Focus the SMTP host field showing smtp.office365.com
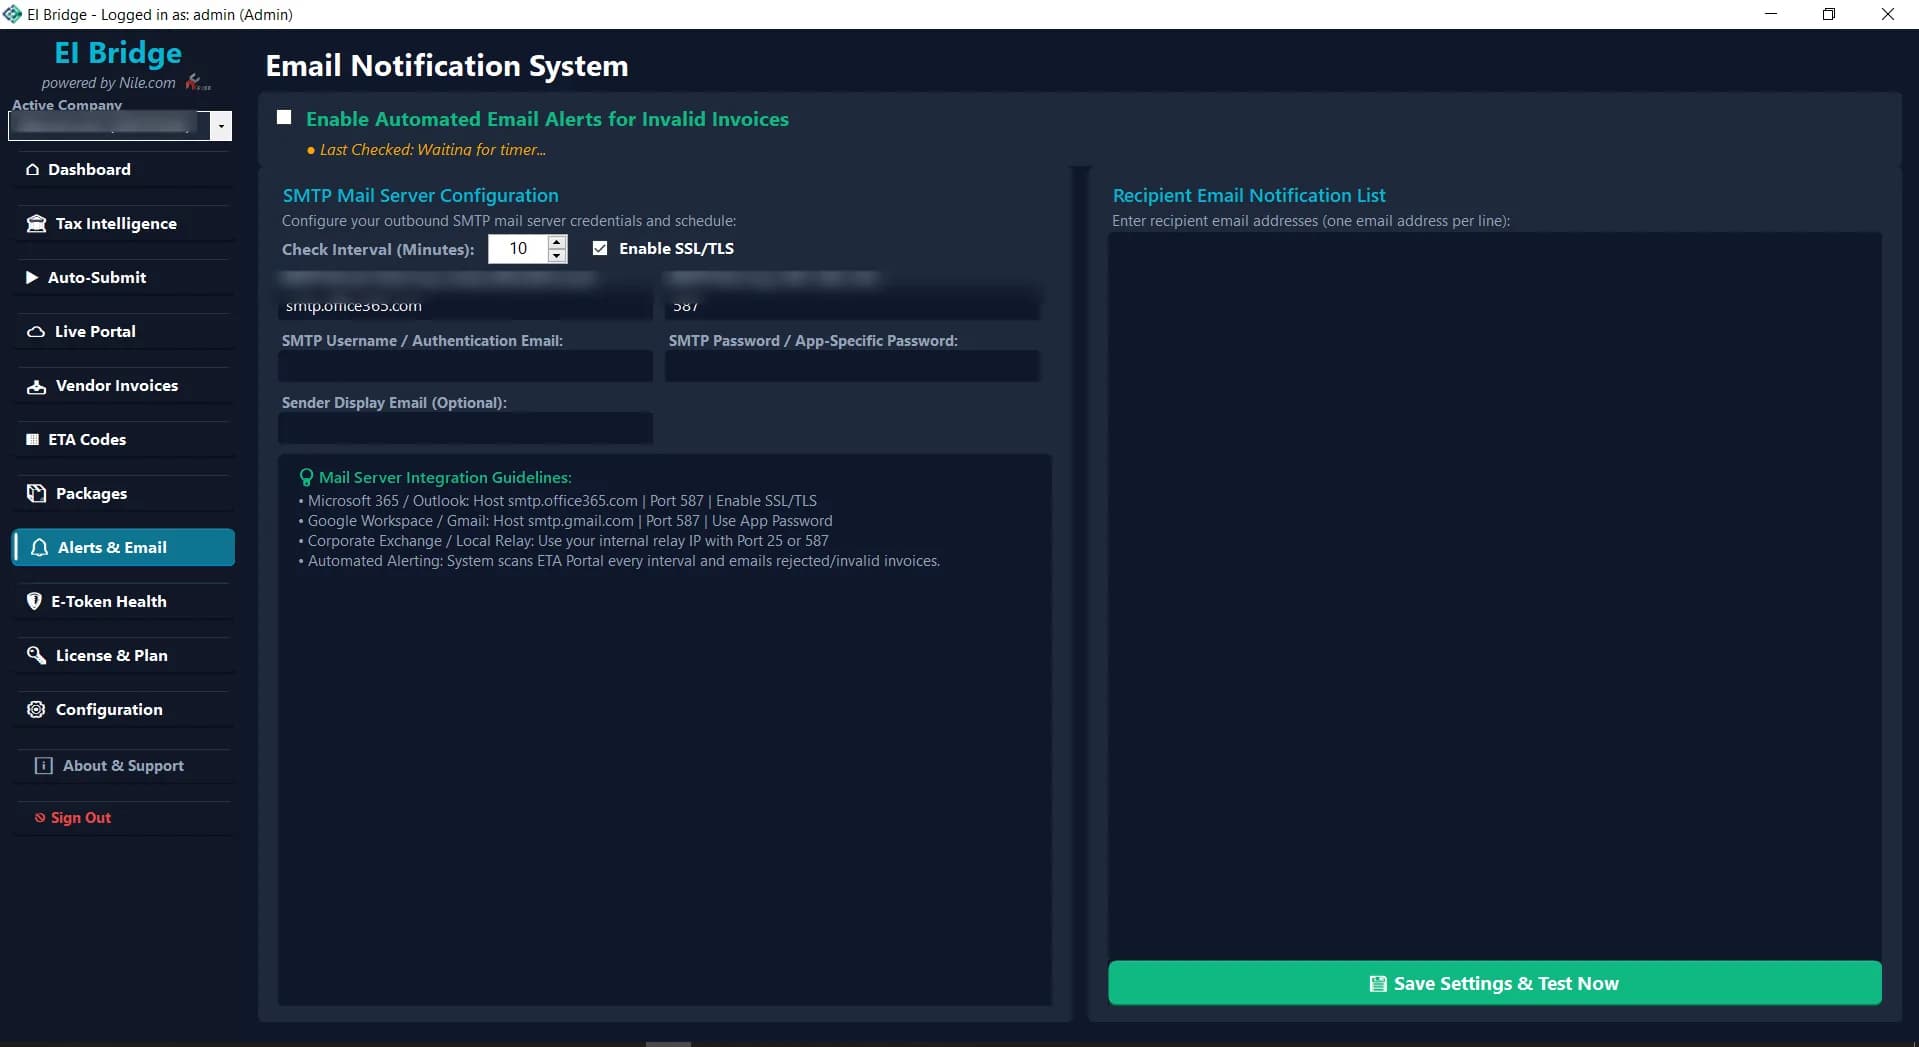1919x1047 pixels. (465, 306)
